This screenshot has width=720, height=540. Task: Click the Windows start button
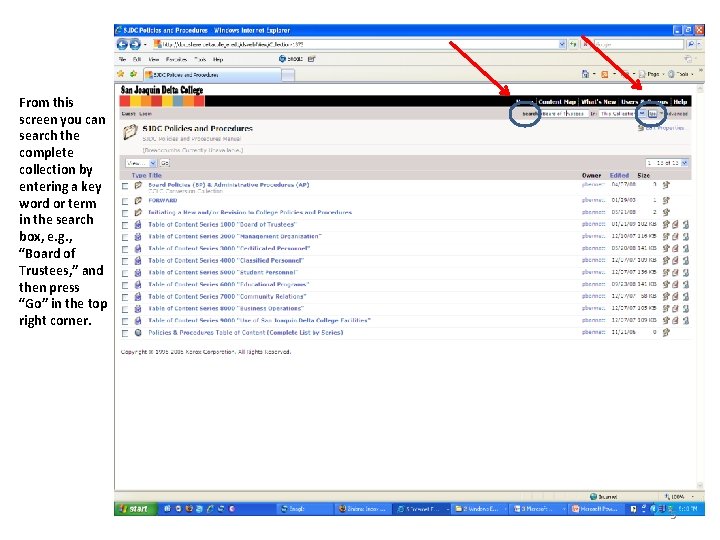(x=135, y=509)
